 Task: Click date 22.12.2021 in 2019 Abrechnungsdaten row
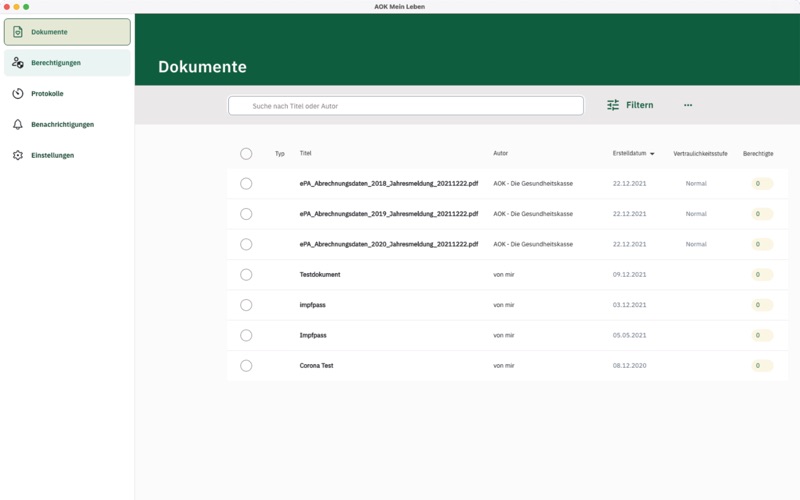point(629,214)
